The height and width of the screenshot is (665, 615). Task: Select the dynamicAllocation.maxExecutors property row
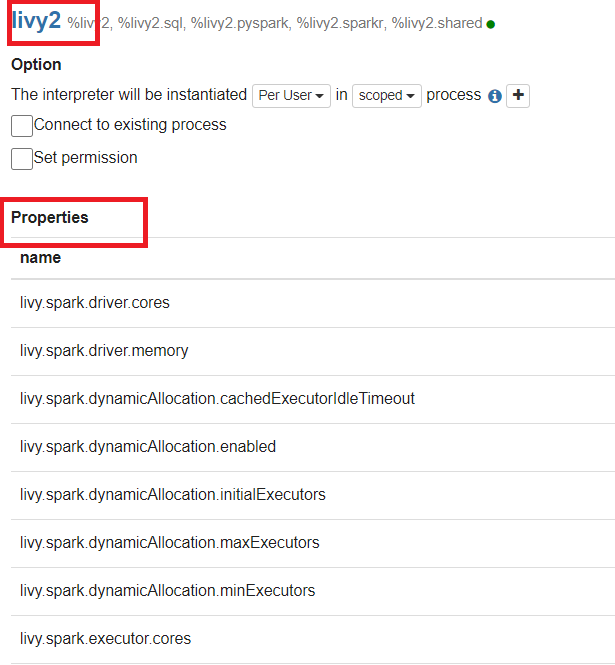pyautogui.click(x=170, y=543)
